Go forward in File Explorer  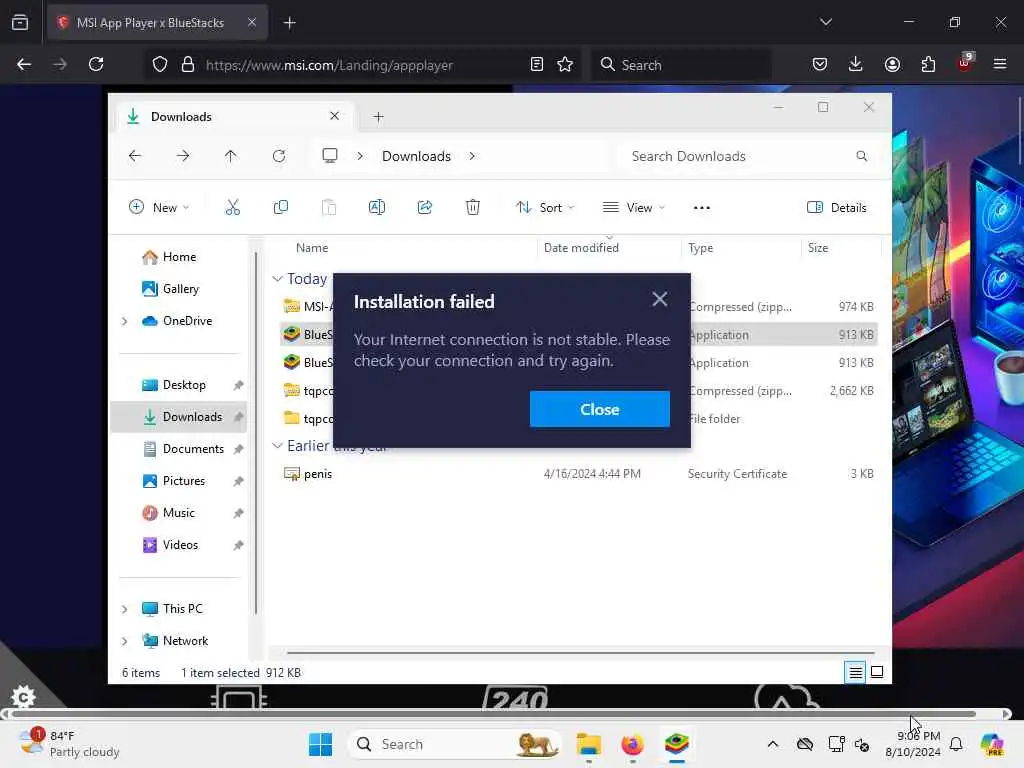pos(183,156)
